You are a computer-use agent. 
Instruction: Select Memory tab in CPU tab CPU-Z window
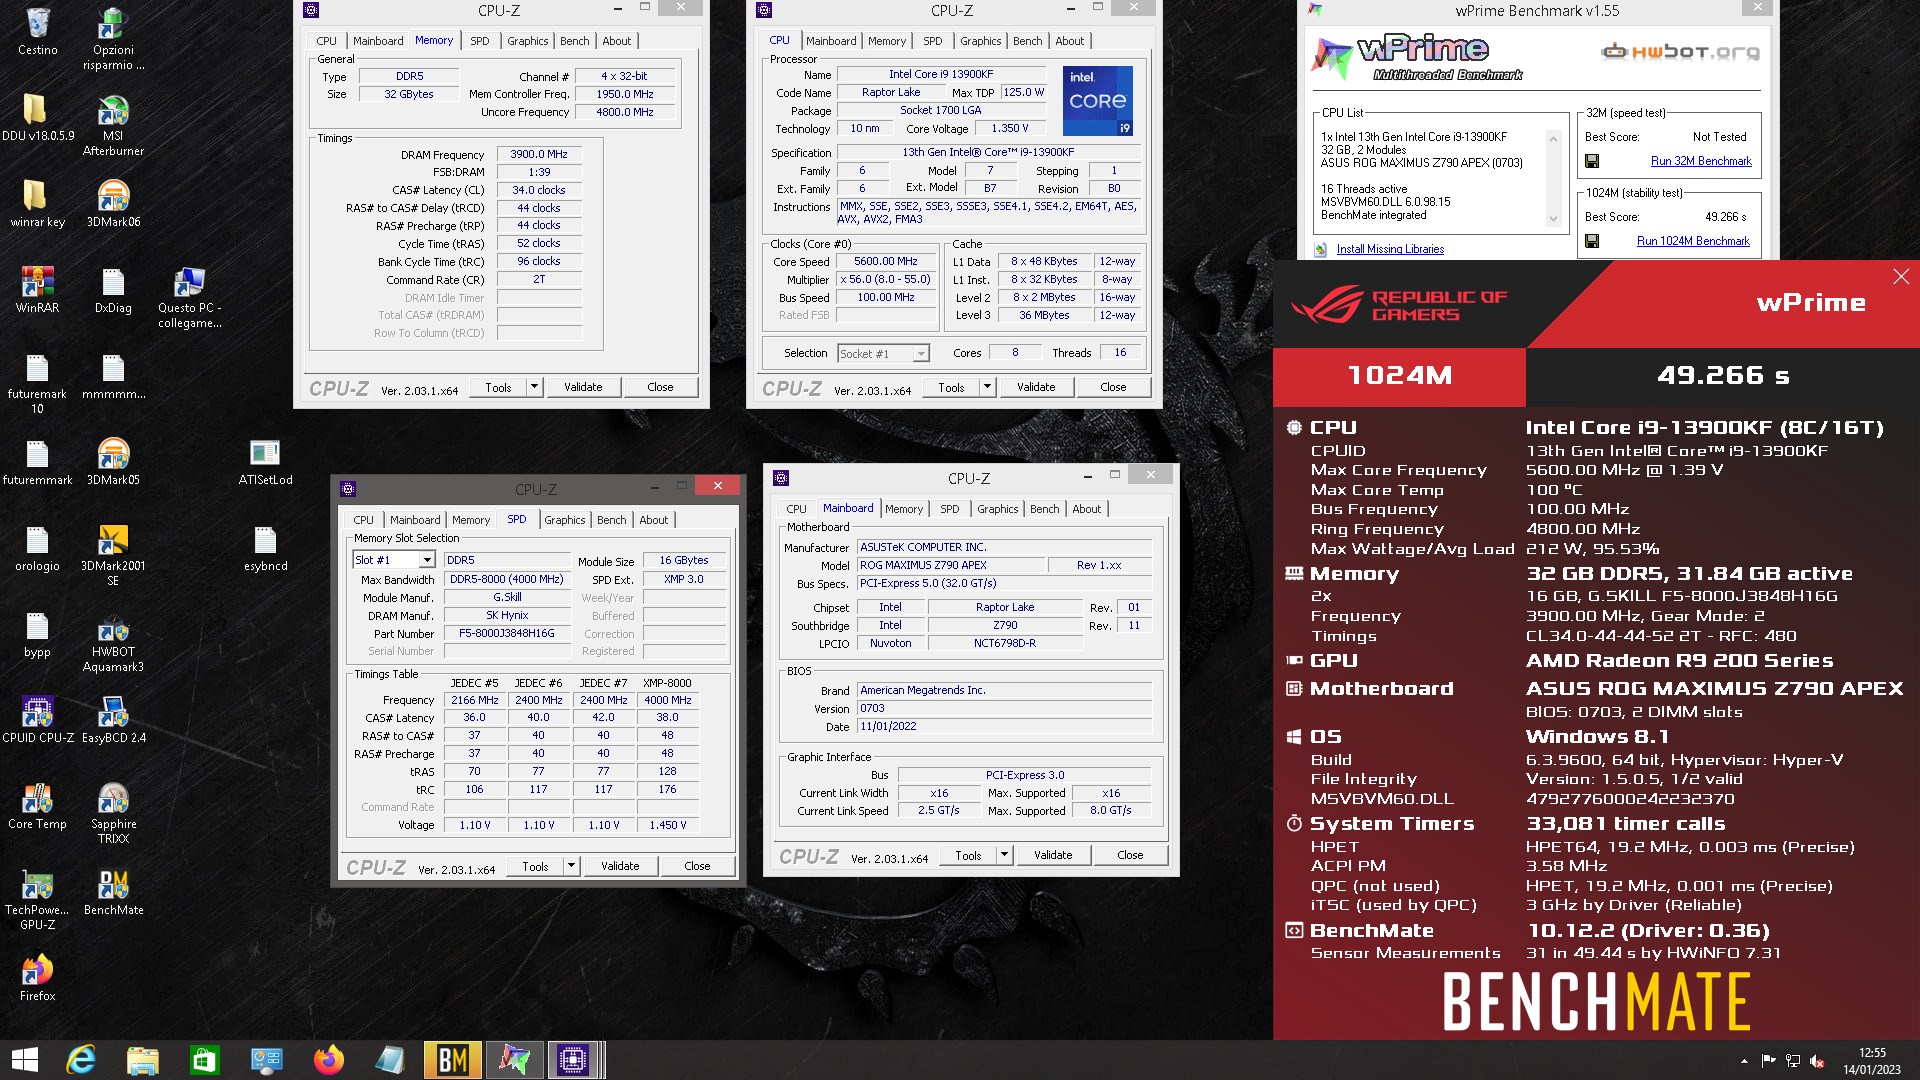coord(886,41)
